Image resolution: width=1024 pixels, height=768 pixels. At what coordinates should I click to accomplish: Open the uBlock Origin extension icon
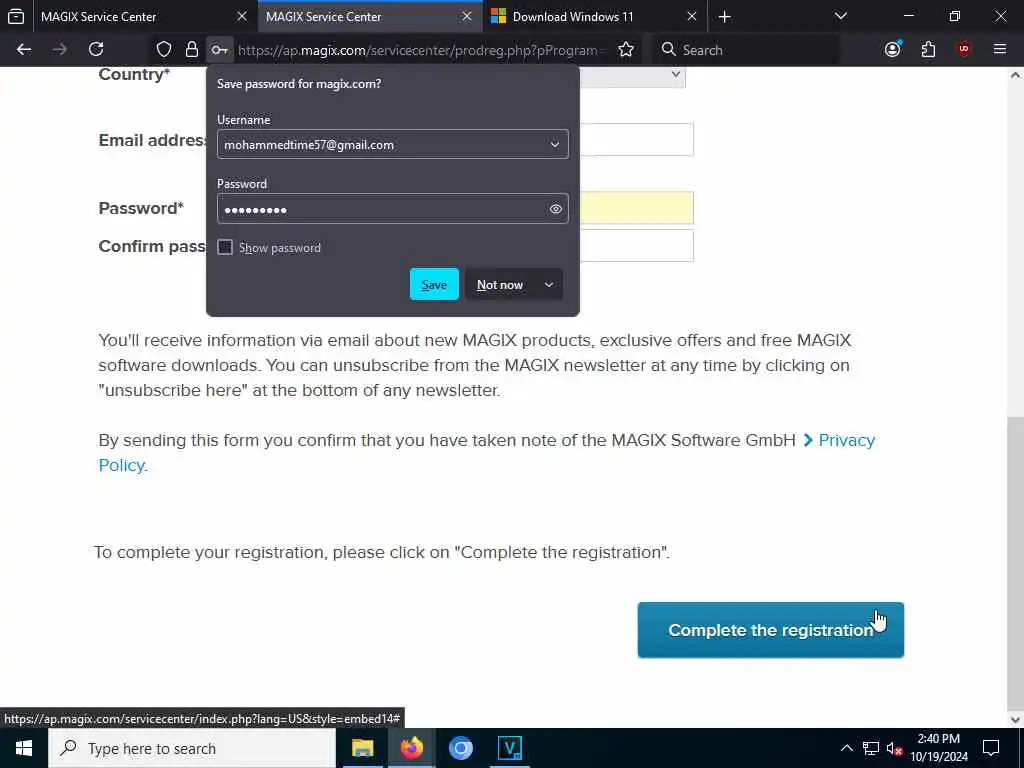click(964, 50)
